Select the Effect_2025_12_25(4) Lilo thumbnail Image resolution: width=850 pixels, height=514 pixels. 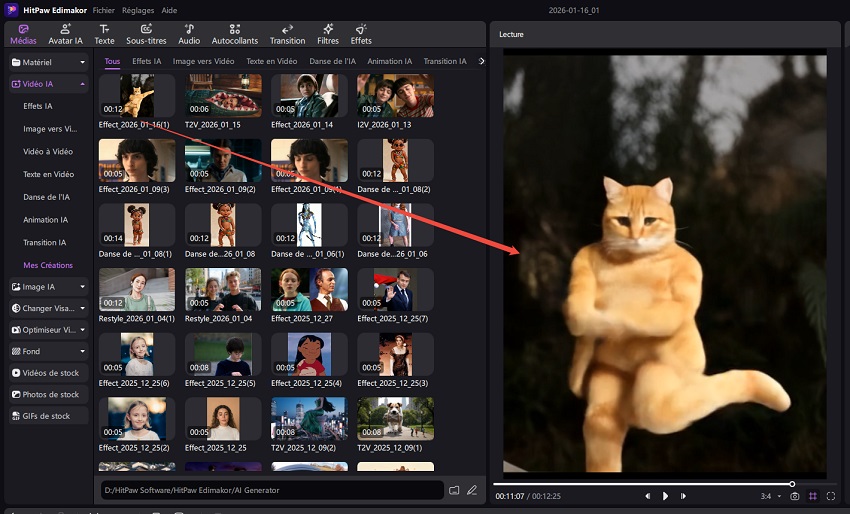click(309, 354)
